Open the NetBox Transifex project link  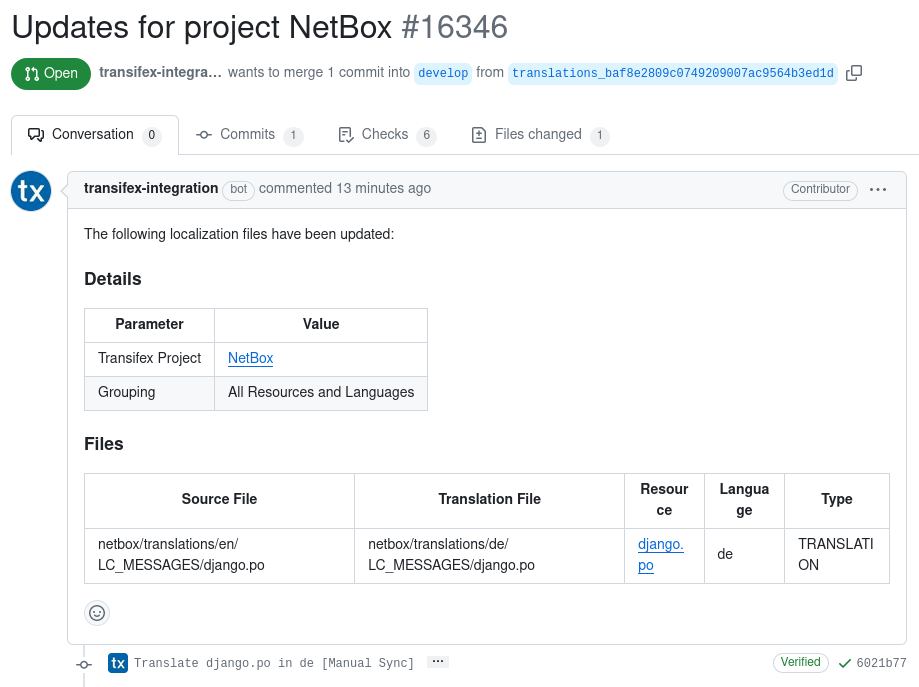coord(250,359)
